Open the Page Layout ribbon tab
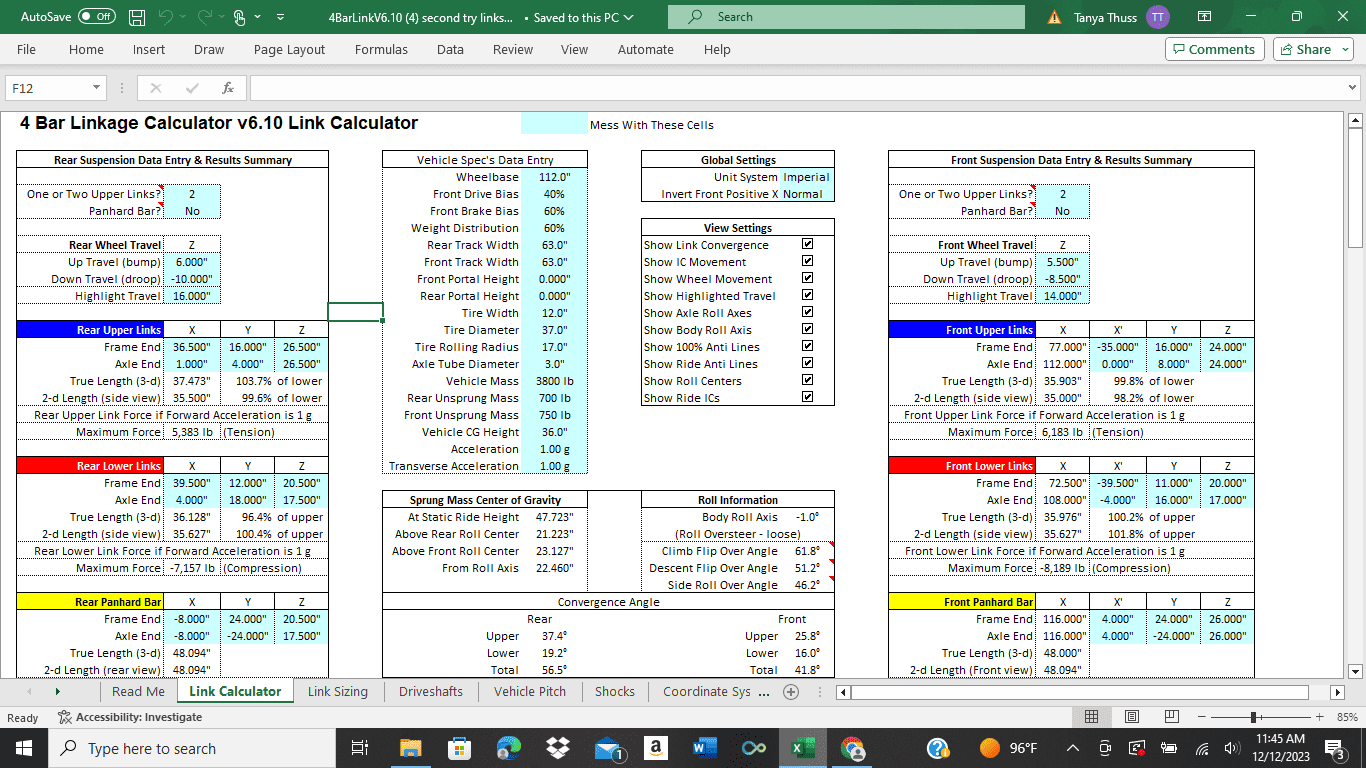 289,49
